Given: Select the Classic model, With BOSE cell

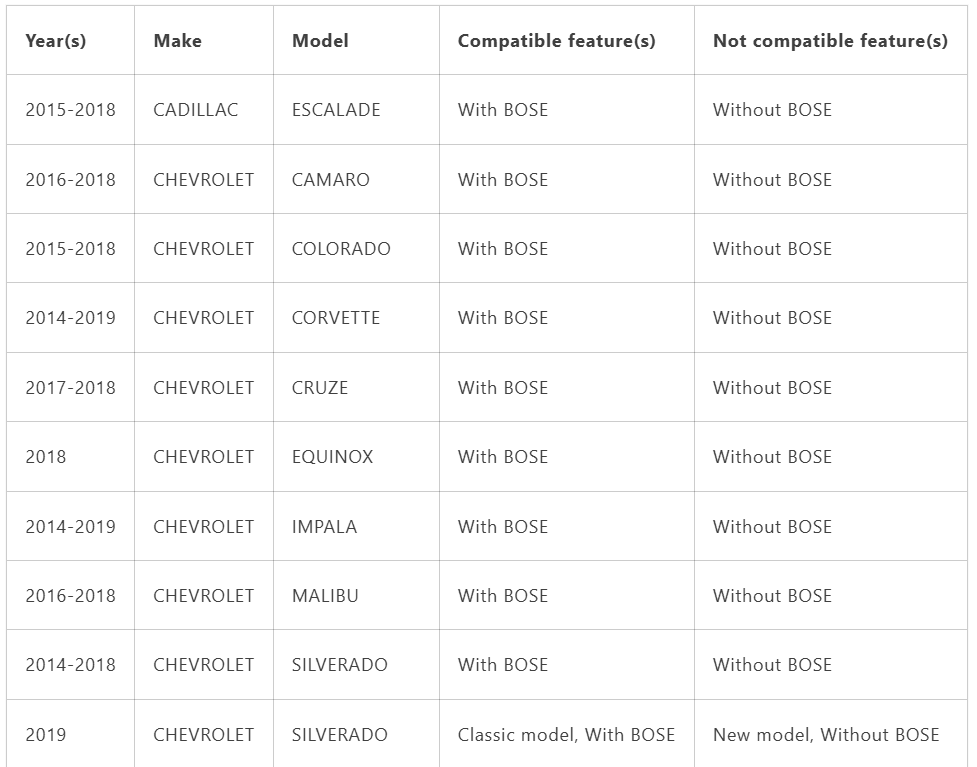Looking at the screenshot, I should tap(566, 735).
